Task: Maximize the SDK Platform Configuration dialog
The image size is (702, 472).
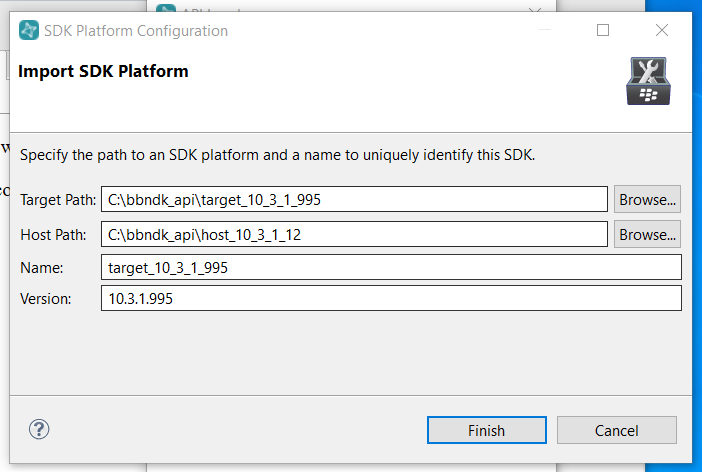Action: click(603, 30)
